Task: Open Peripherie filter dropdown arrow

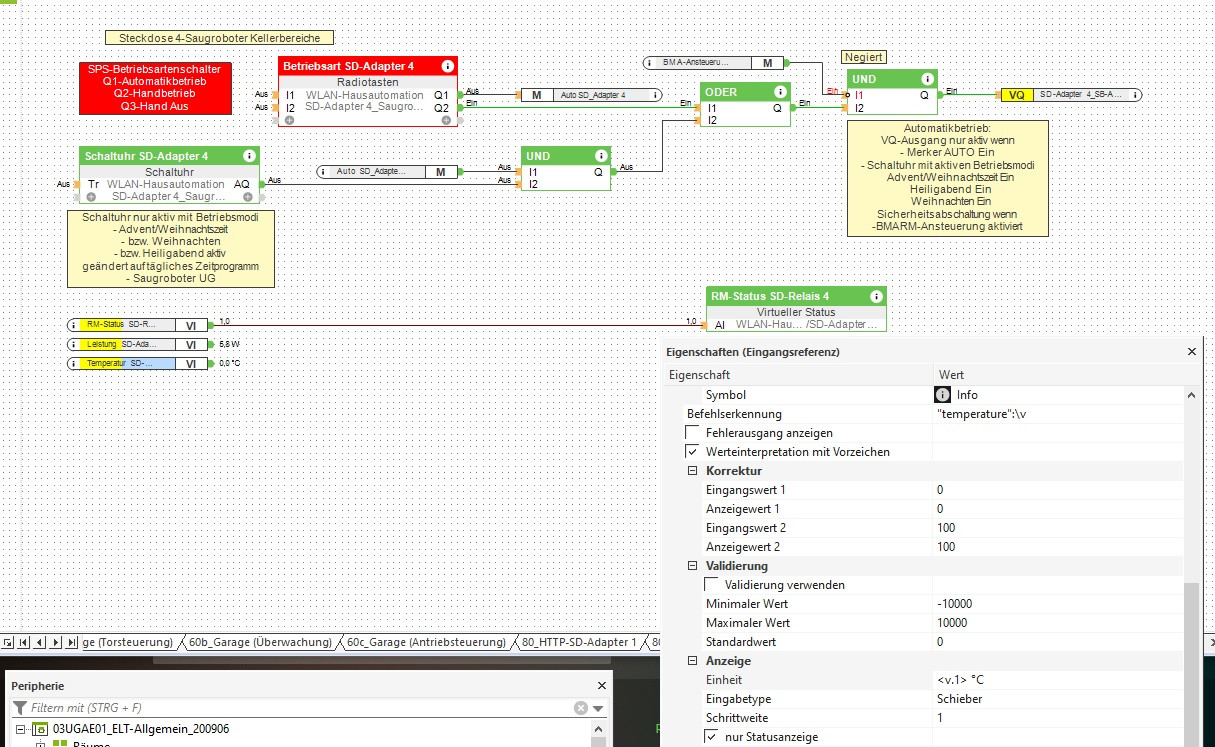Action: [598, 708]
